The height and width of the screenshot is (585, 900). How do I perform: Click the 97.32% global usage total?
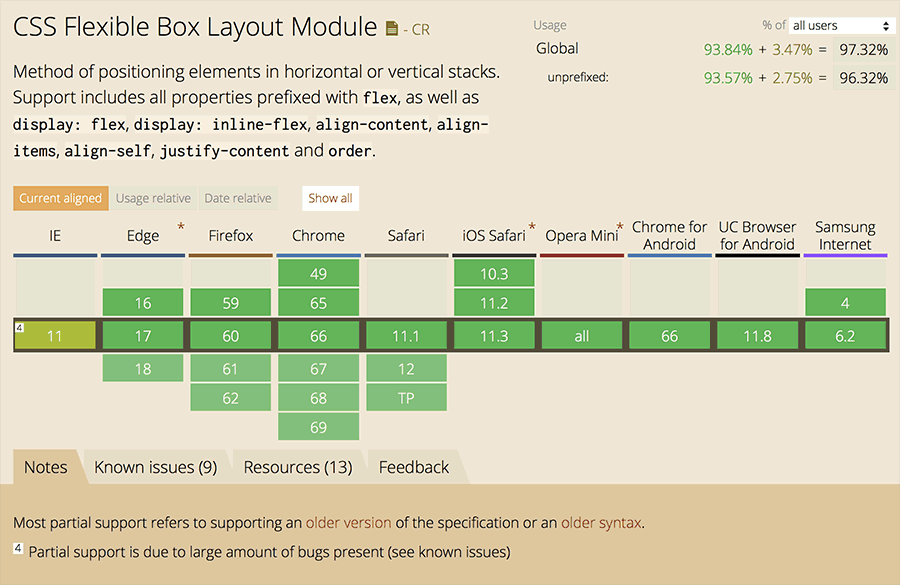tap(864, 49)
